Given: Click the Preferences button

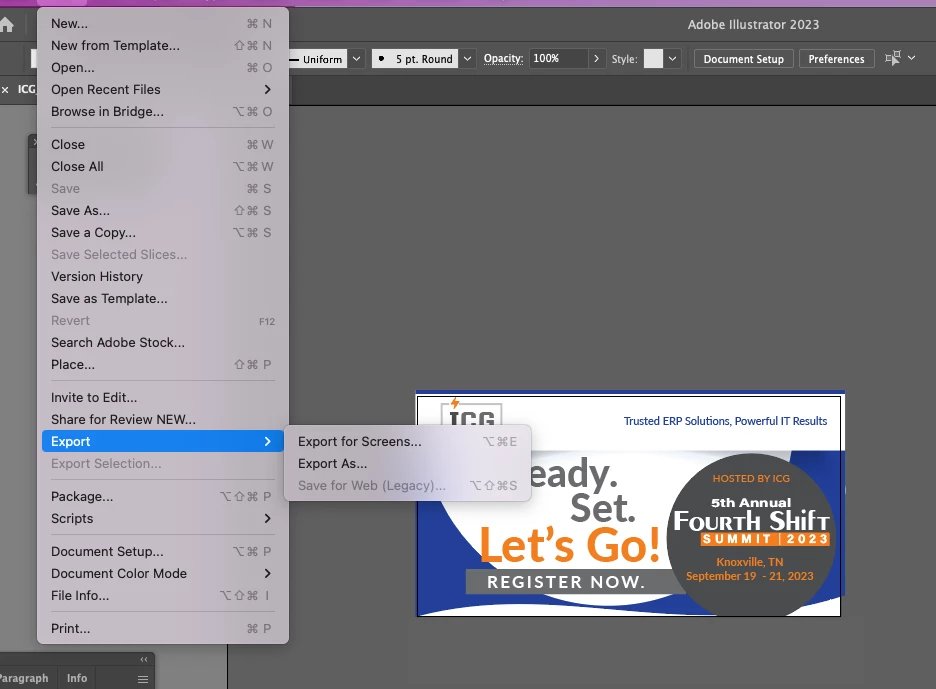Looking at the screenshot, I should [x=836, y=59].
